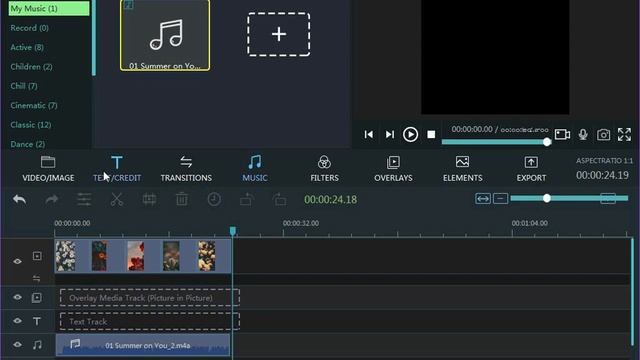
Task: Click the transition track swap icon
Action: [x=36, y=279]
